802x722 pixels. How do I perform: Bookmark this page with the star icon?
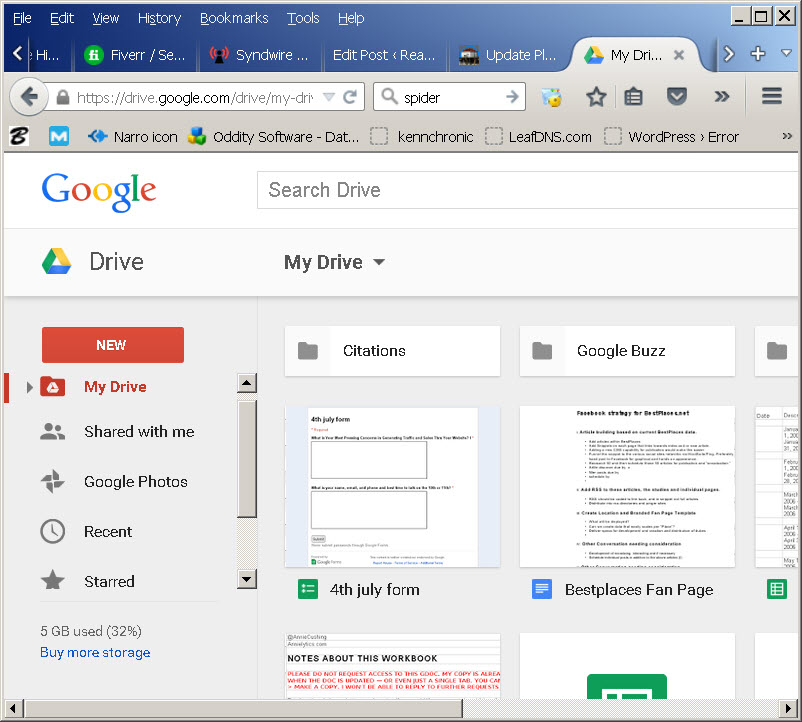coord(596,97)
